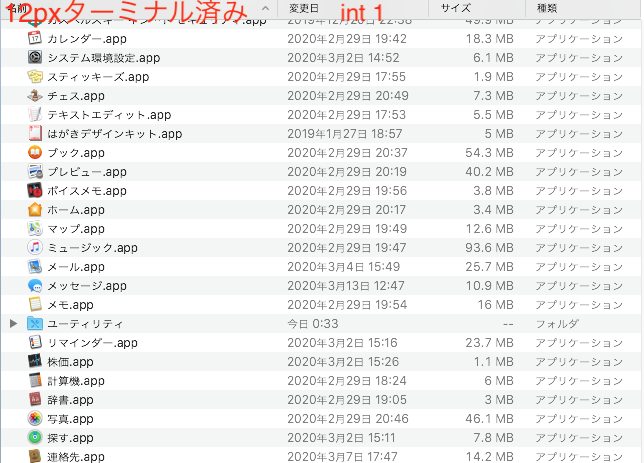Viewport: 644px width, 463px height.
Task: Select the リマインダー.app icon
Action: click(x=35, y=342)
